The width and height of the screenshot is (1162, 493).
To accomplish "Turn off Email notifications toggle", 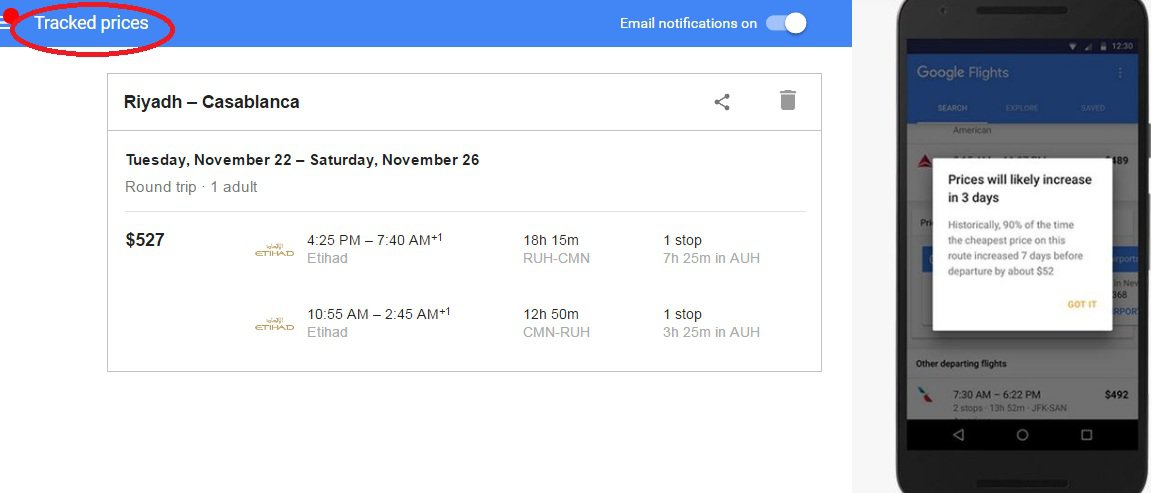I will point(786,23).
